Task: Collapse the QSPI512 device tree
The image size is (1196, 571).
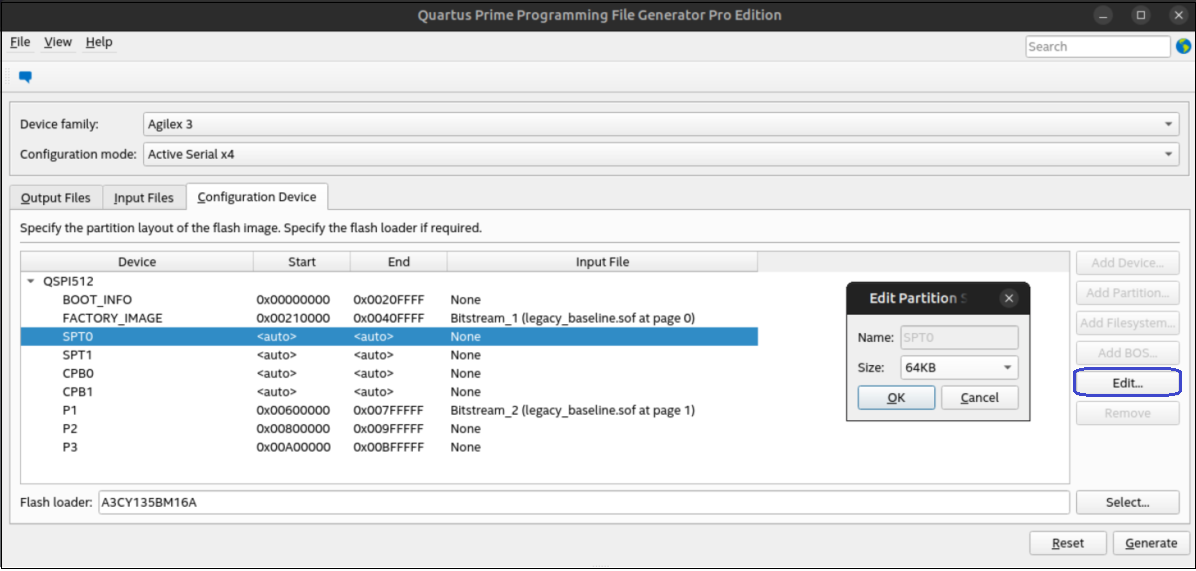Action: point(31,281)
